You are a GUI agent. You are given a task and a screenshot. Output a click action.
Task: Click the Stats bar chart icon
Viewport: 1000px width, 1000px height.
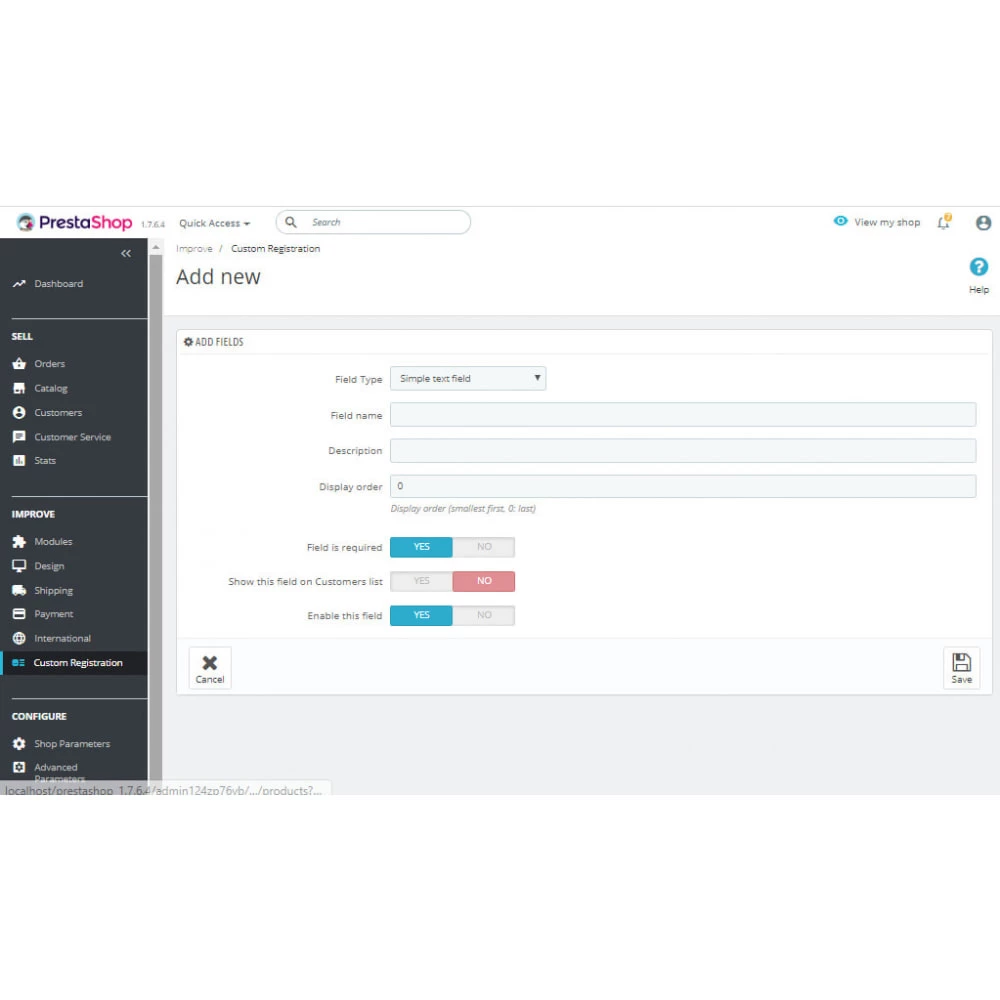click(x=19, y=460)
